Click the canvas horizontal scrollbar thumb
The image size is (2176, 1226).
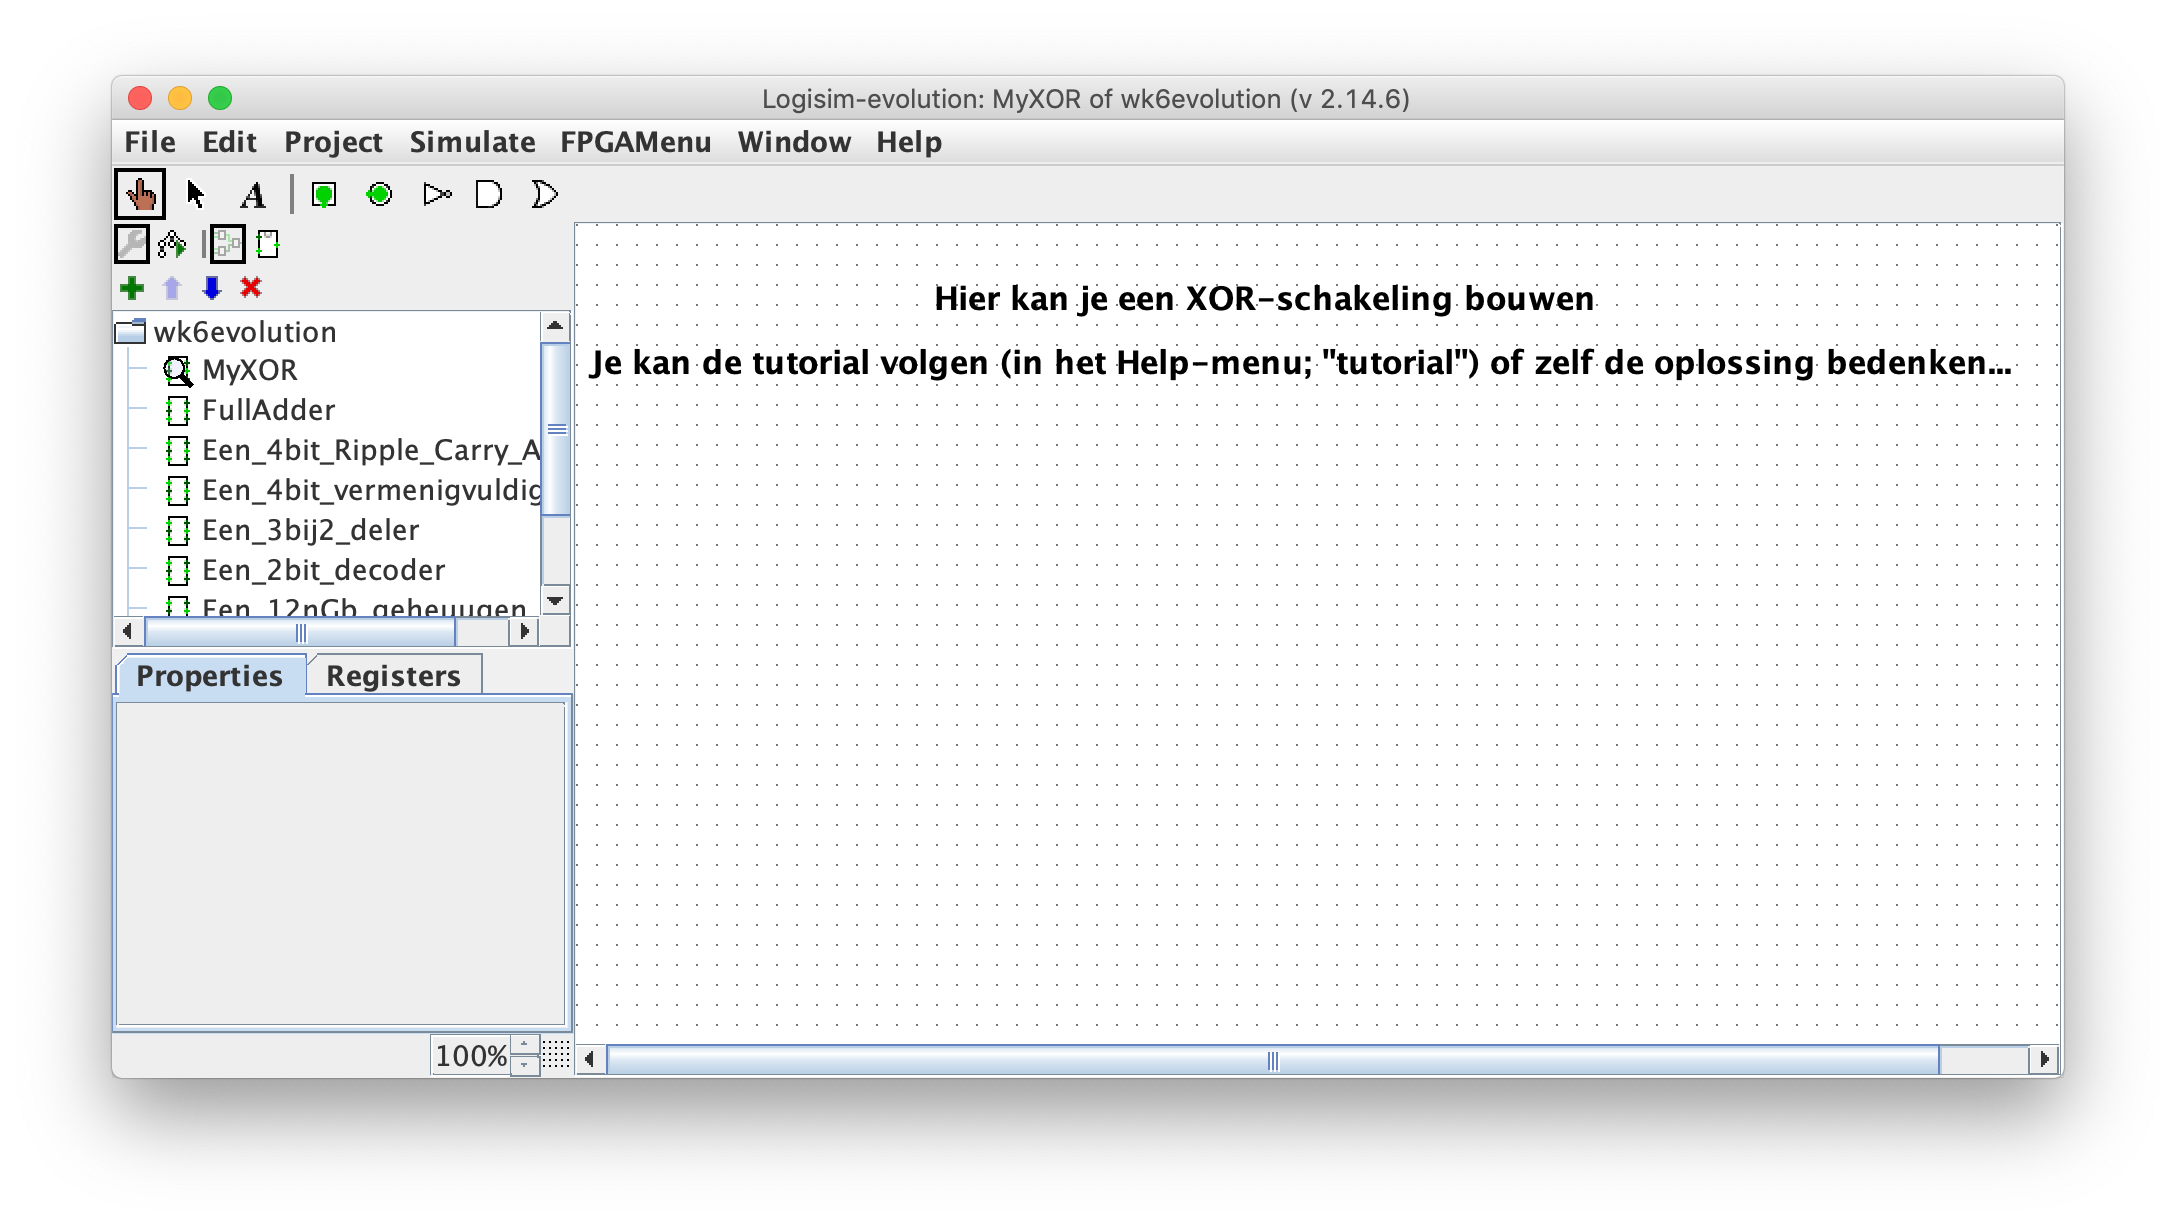(1272, 1059)
